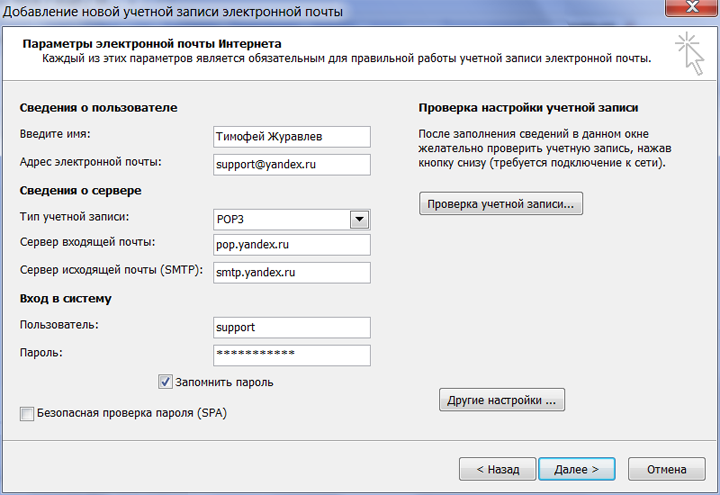Toggle the Запомнить пароль checkbox
The image size is (720, 495).
tap(166, 381)
